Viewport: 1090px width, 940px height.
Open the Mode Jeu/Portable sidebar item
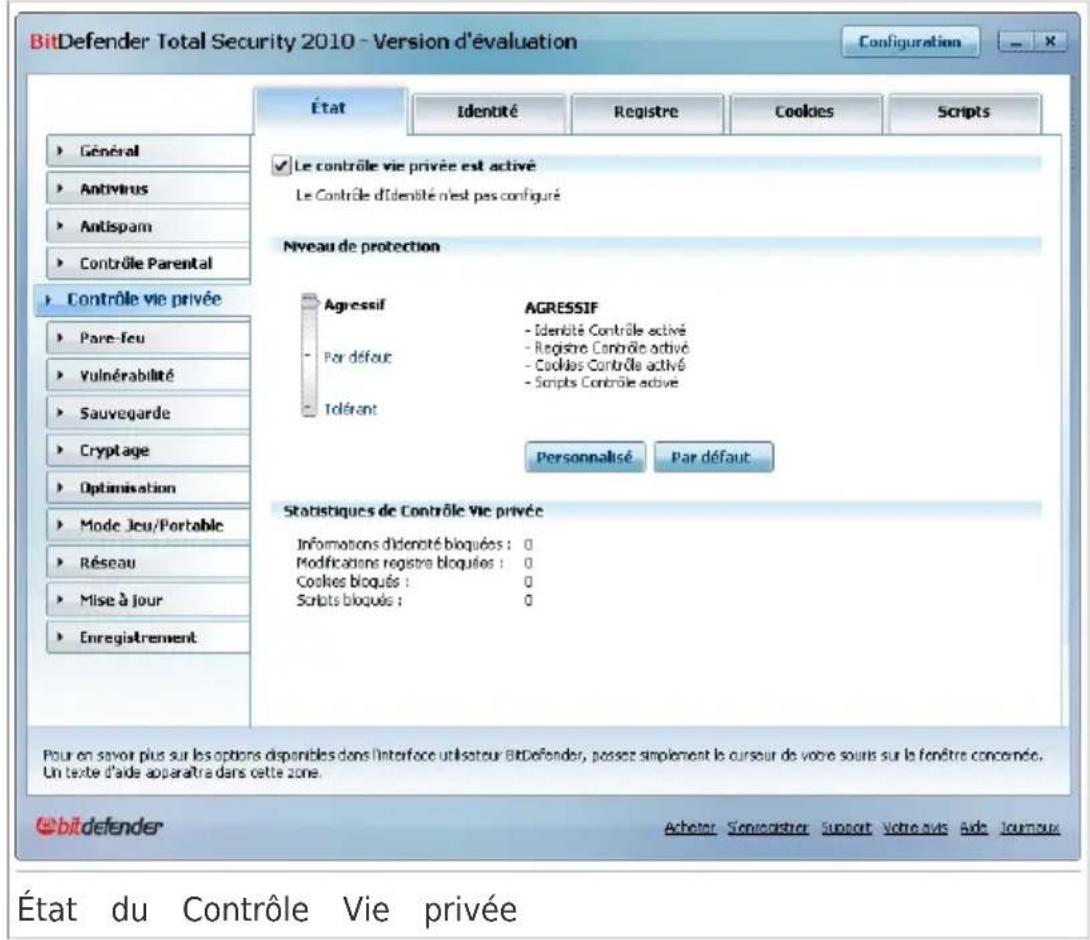point(148,526)
